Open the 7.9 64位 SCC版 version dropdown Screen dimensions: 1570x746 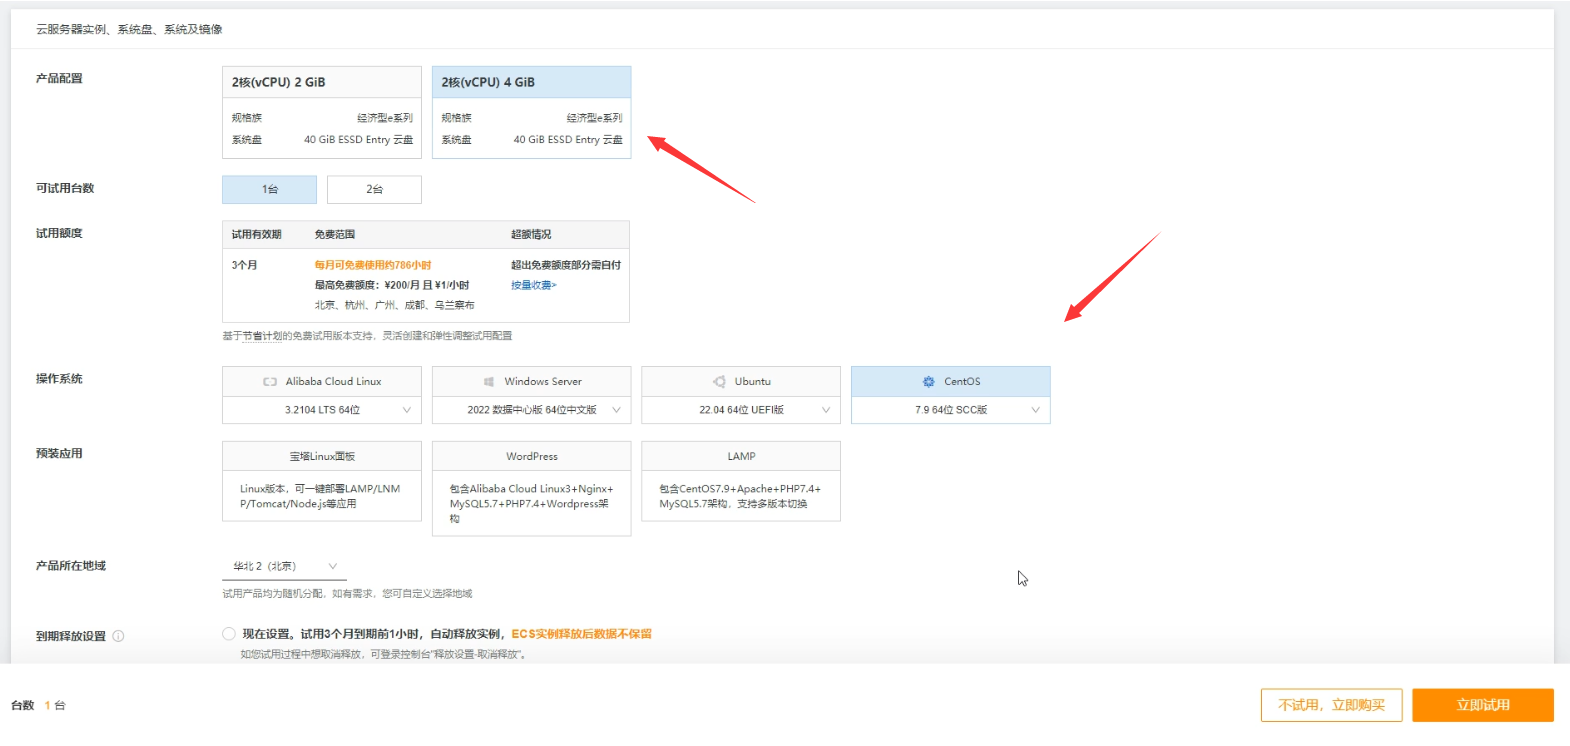click(x=951, y=410)
